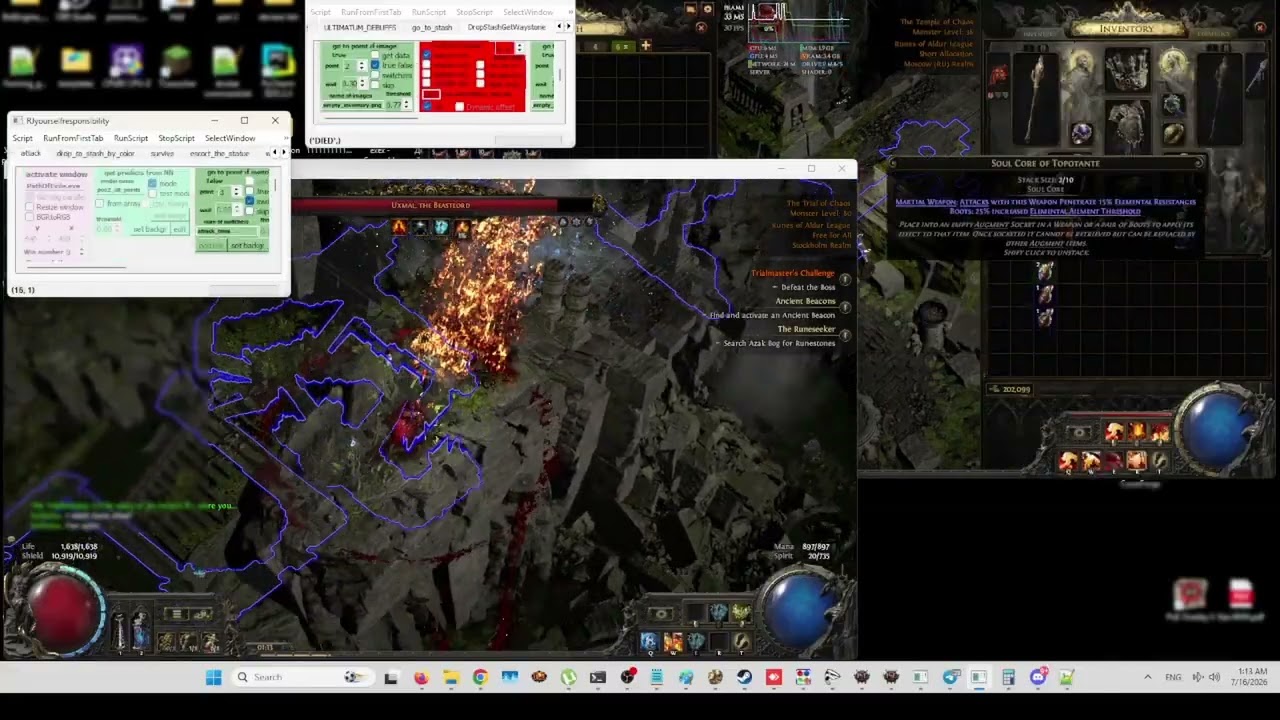Viewport: 1280px width, 720px height.
Task: Toggle the Dynamic offset checkbox
Action: click(459, 106)
